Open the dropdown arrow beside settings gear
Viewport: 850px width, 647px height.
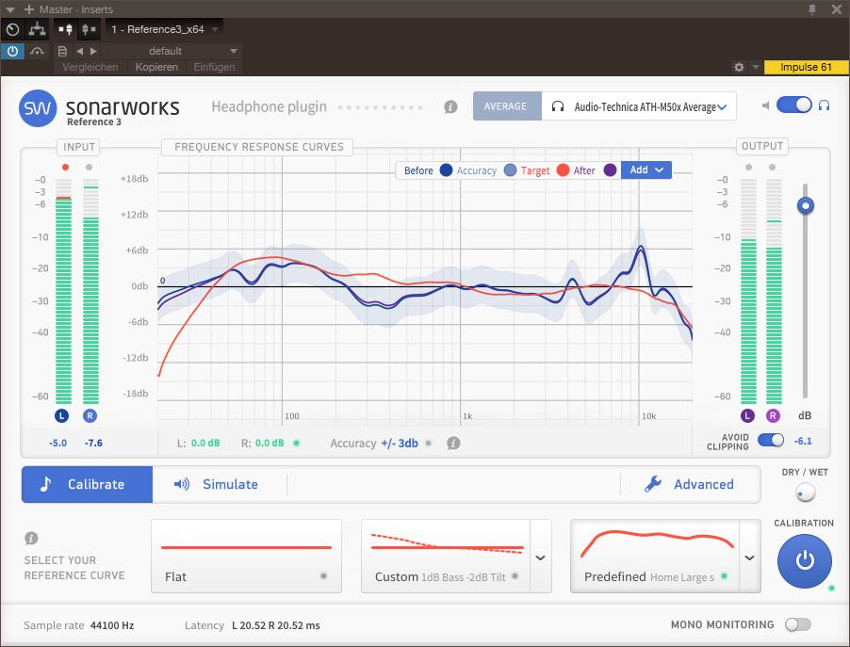click(x=756, y=68)
